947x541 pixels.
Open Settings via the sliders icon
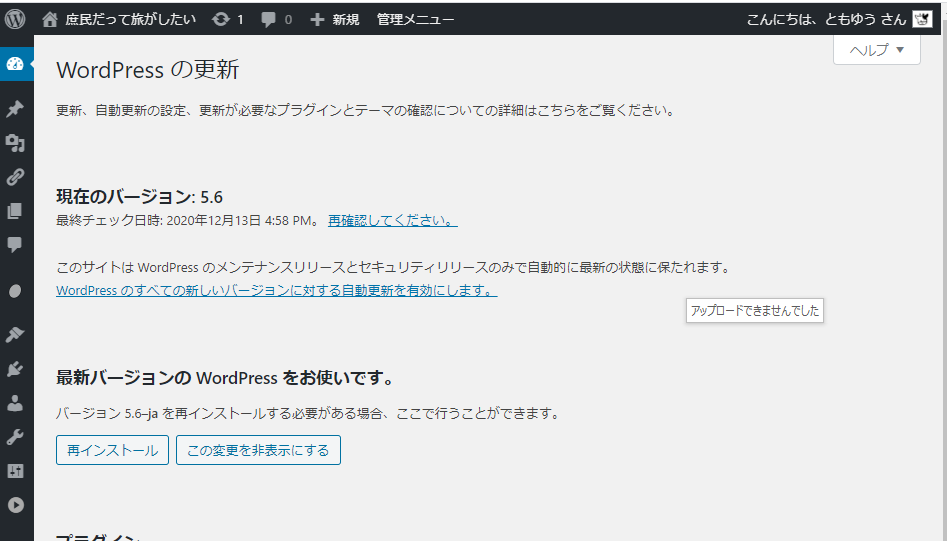15,471
